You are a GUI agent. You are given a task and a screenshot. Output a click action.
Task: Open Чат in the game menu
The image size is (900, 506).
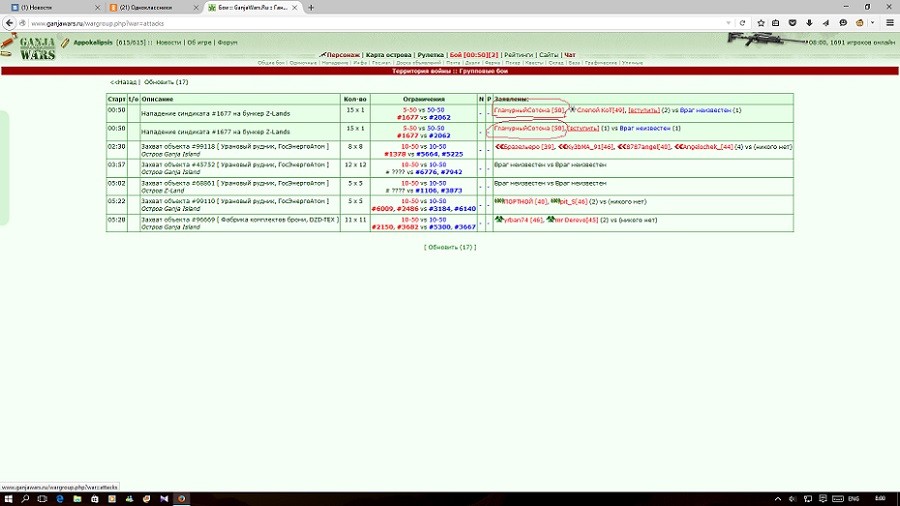click(569, 55)
